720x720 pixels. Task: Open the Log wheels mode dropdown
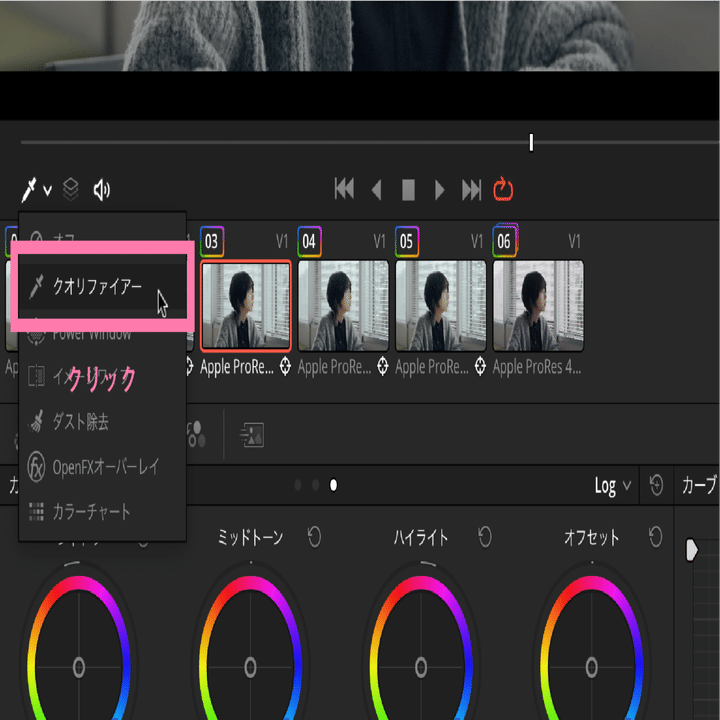tap(613, 486)
